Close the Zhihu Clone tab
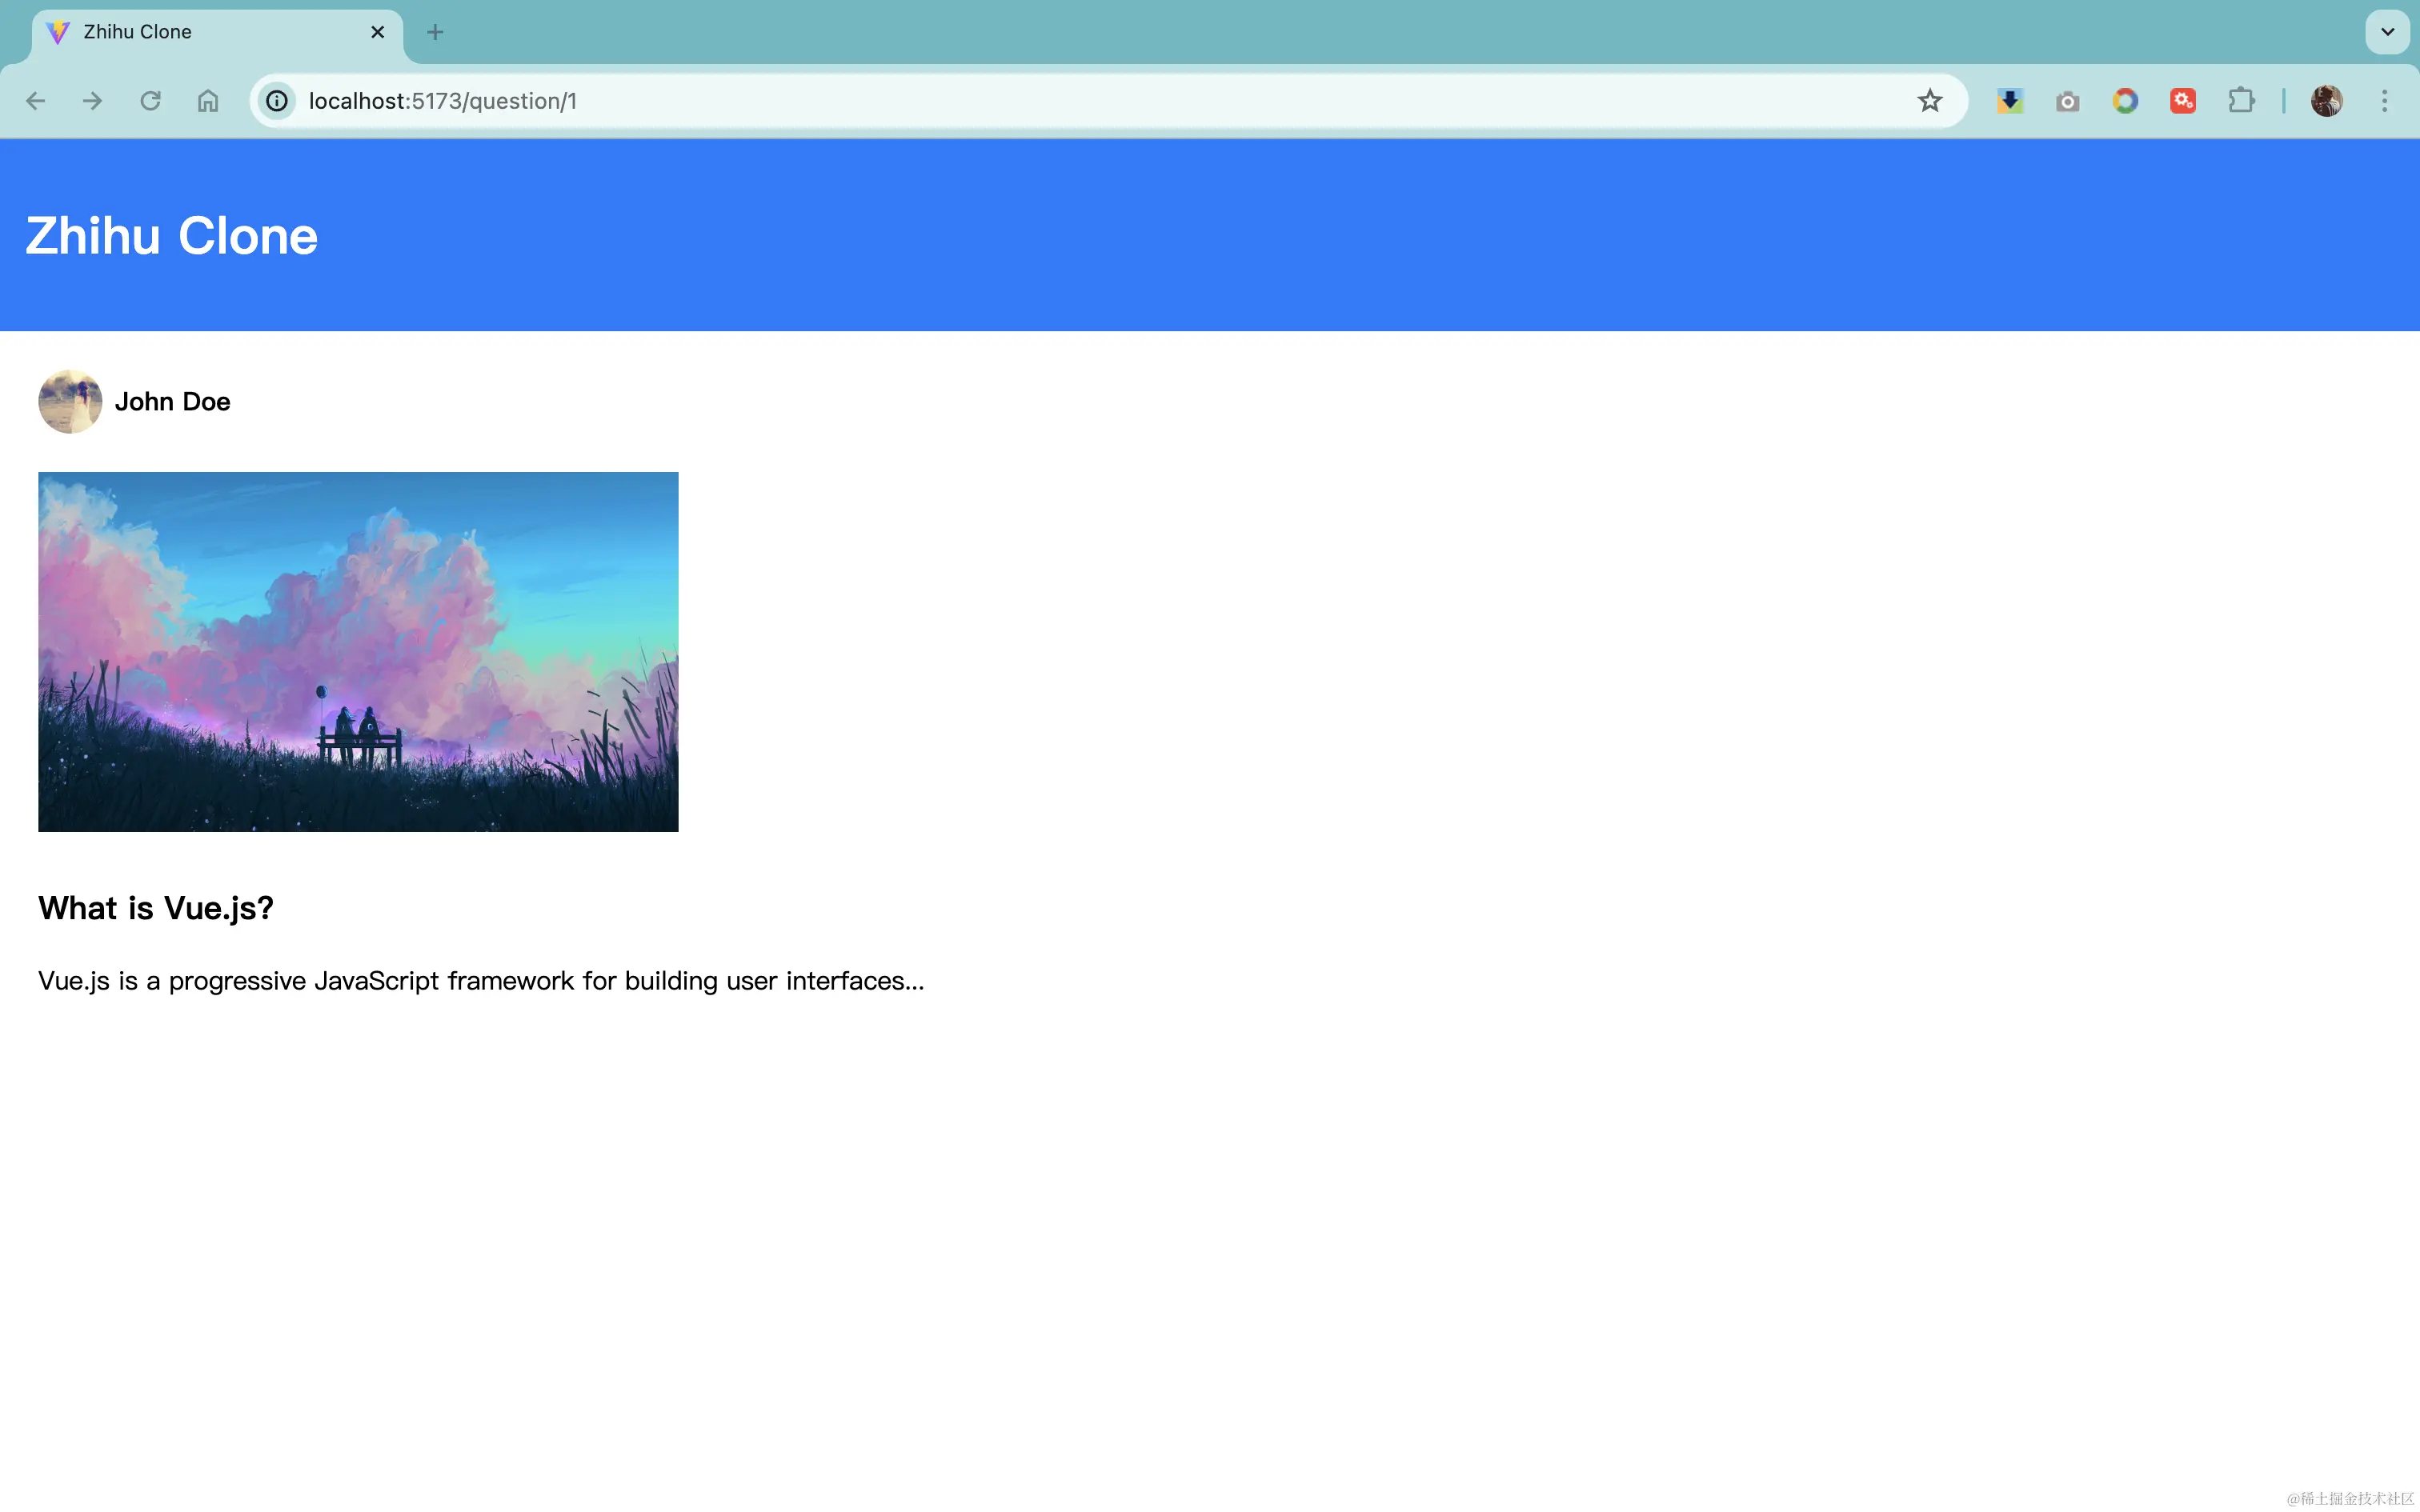Screen dimensions: 2420x1512 [378, 32]
